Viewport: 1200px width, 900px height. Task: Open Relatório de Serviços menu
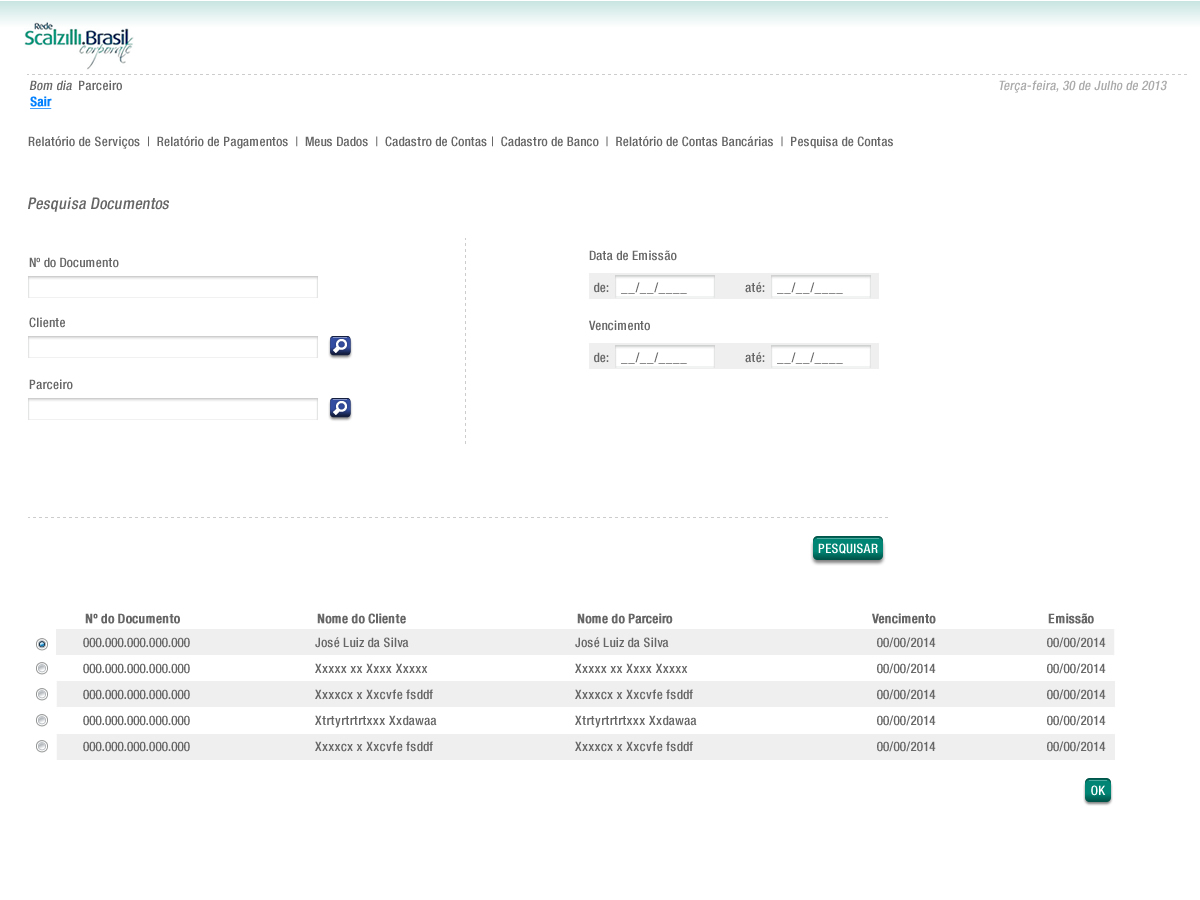click(x=84, y=142)
